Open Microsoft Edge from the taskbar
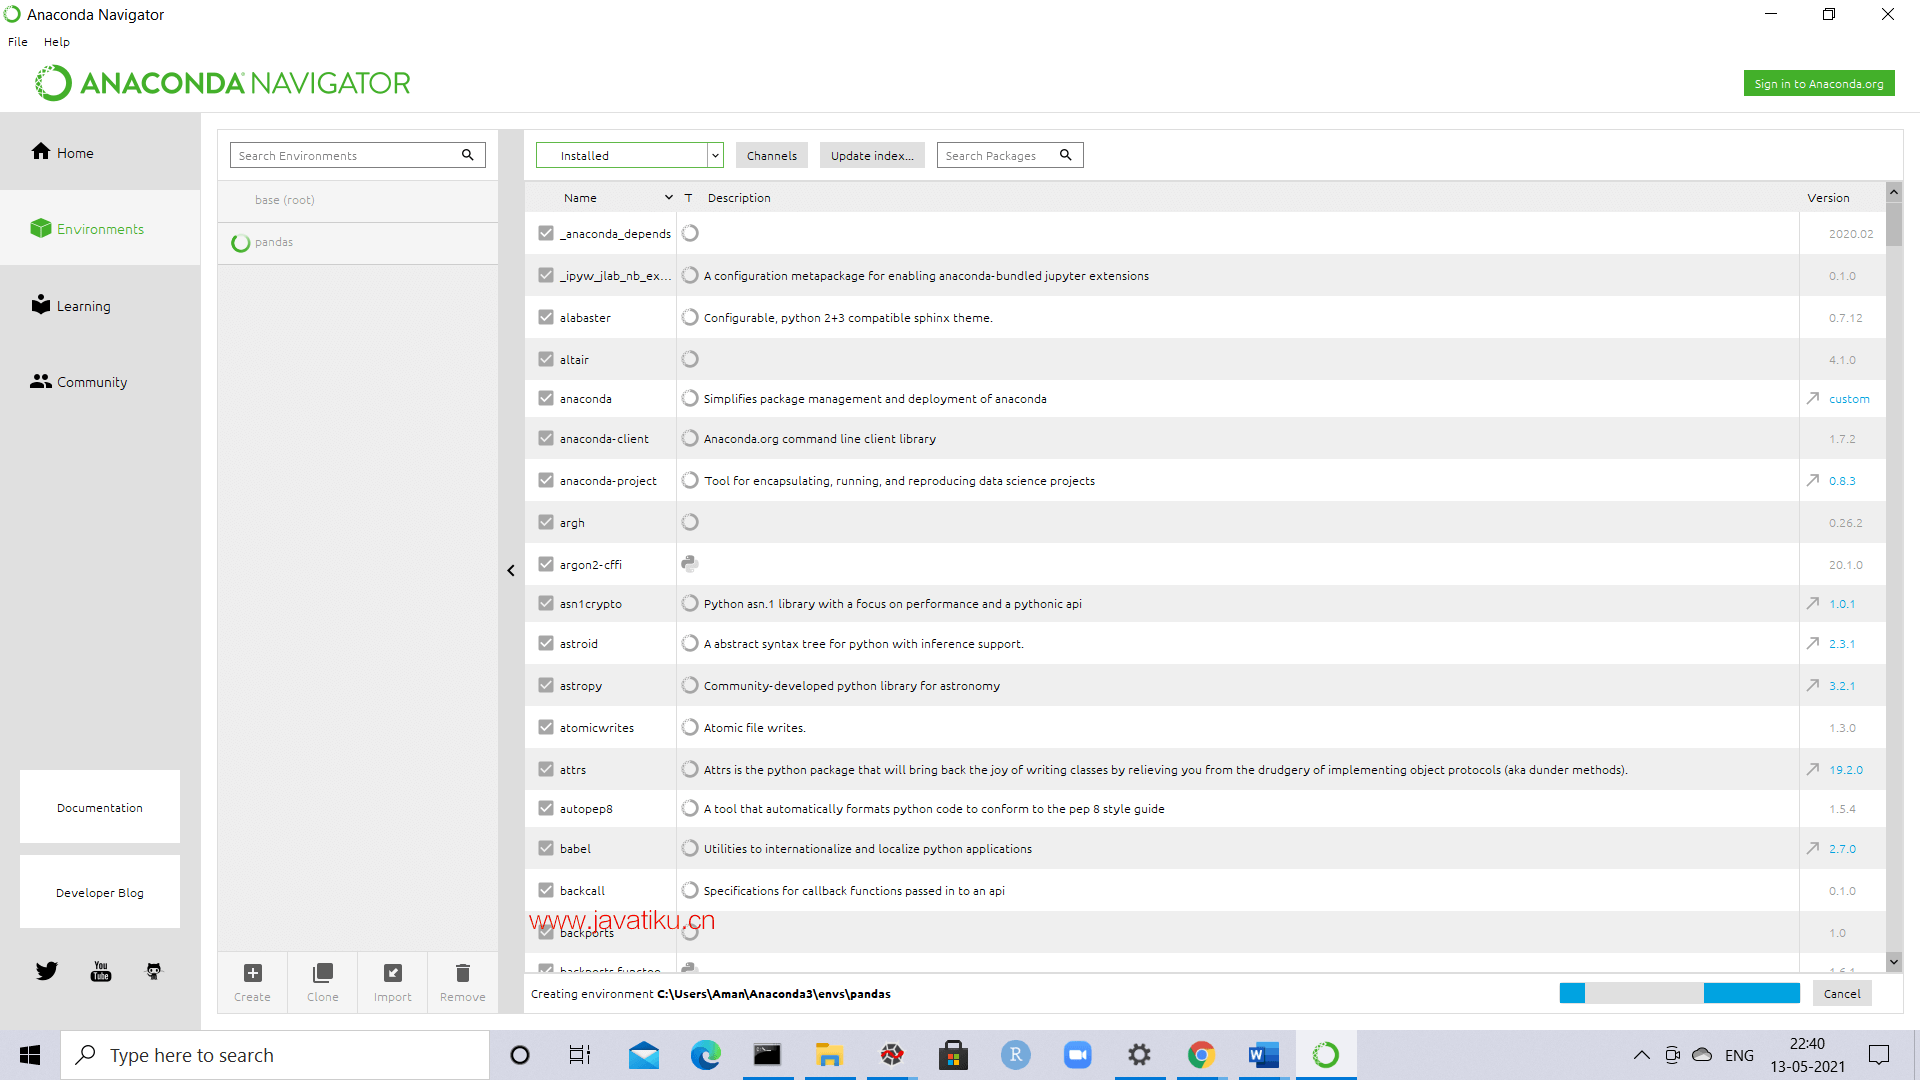 pos(705,1055)
